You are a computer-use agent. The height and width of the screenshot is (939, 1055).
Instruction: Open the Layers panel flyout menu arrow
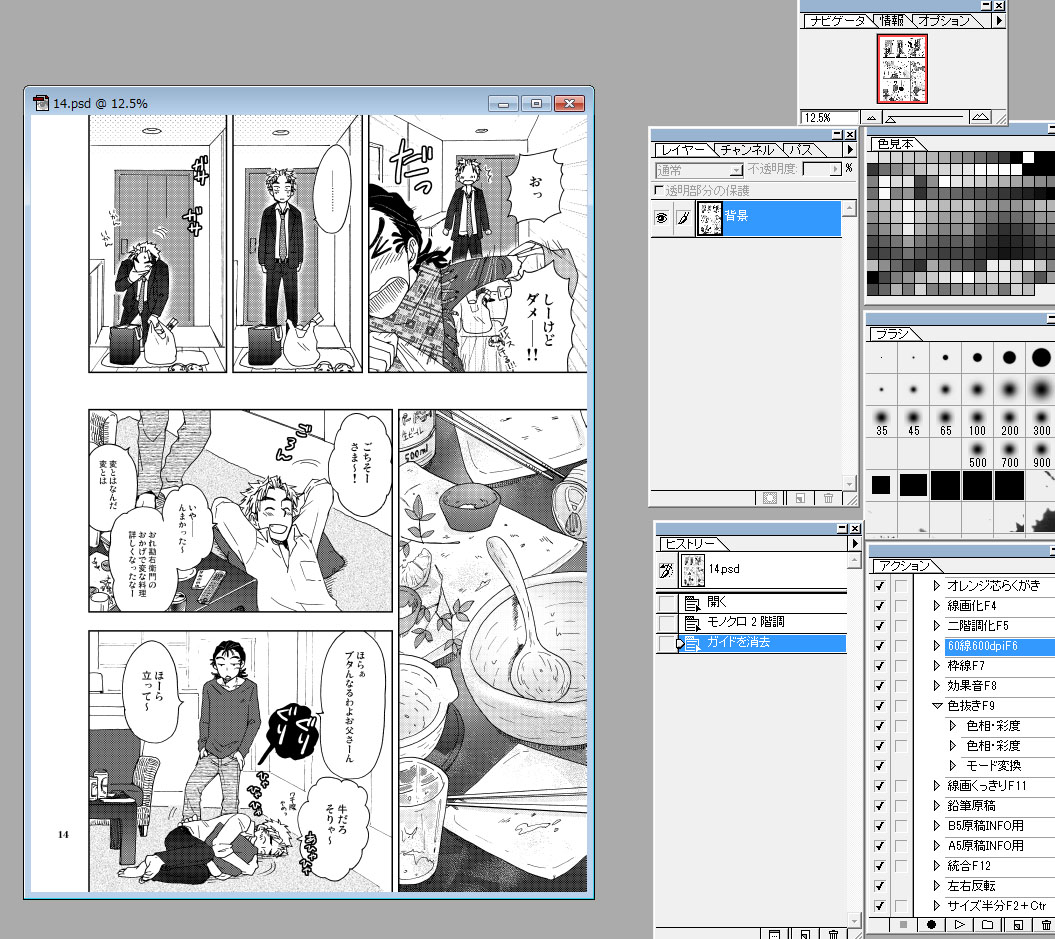tap(850, 149)
